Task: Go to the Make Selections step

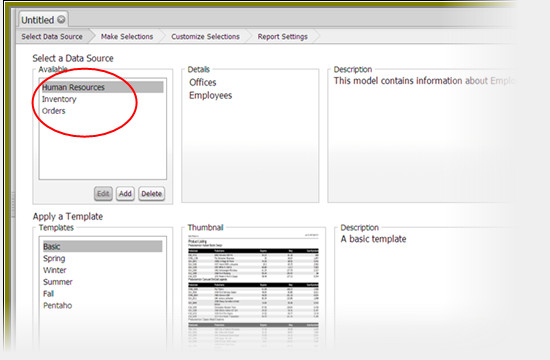Action: pyautogui.click(x=127, y=36)
